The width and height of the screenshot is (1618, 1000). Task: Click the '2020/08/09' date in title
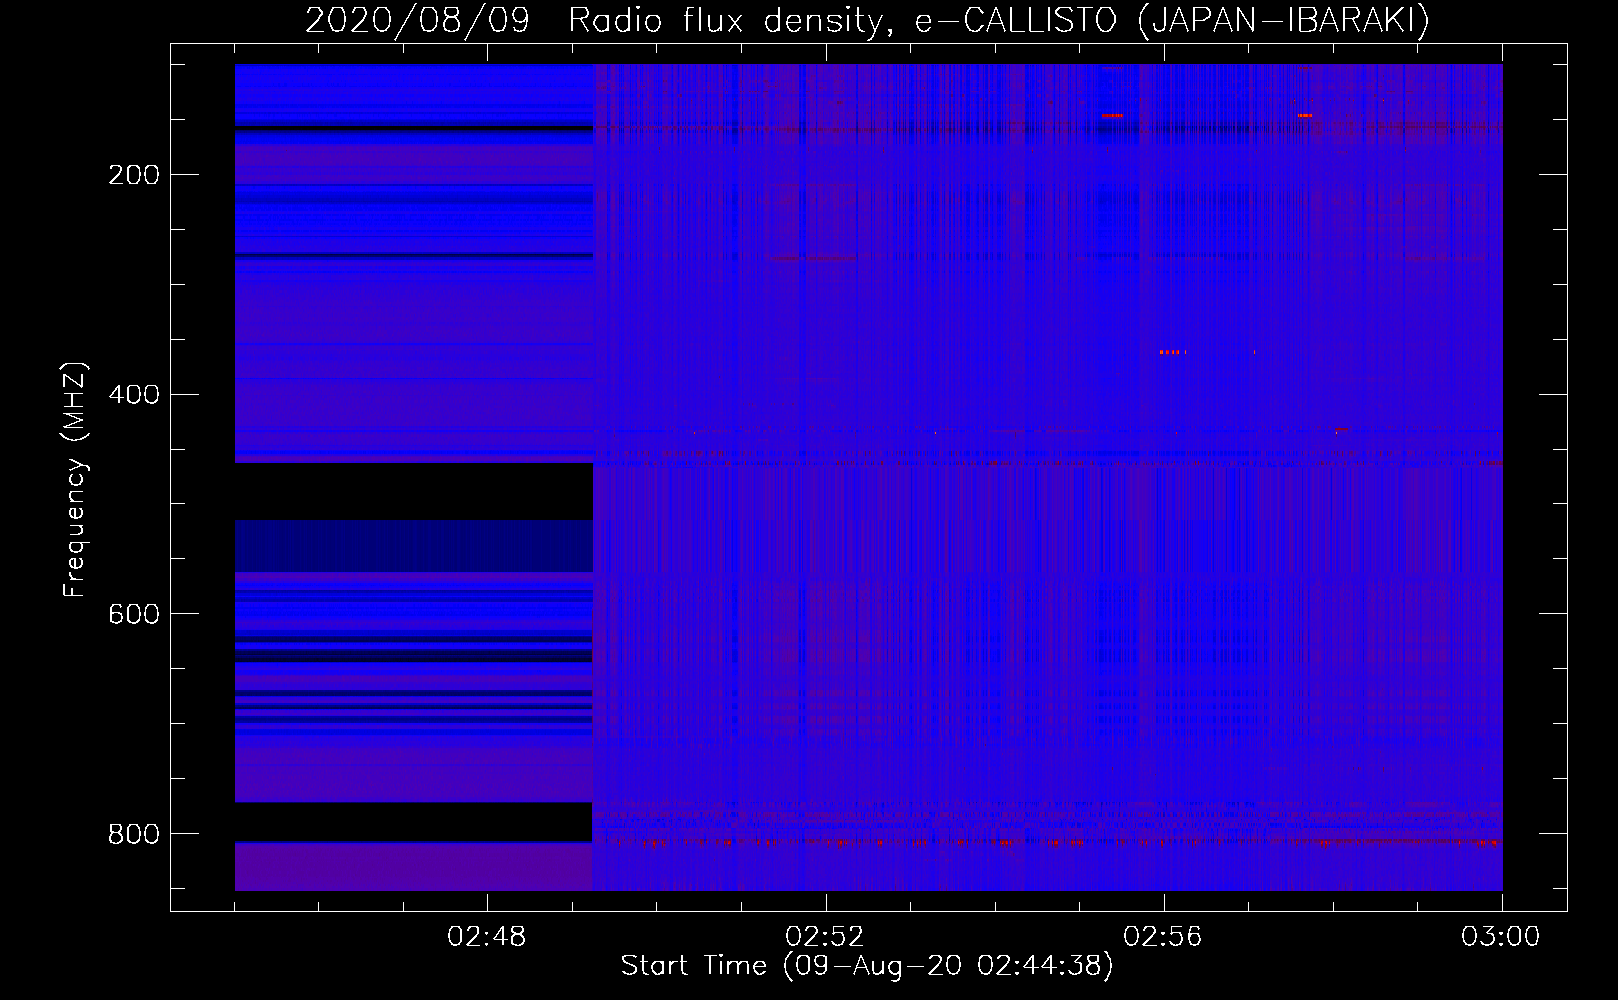(417, 20)
